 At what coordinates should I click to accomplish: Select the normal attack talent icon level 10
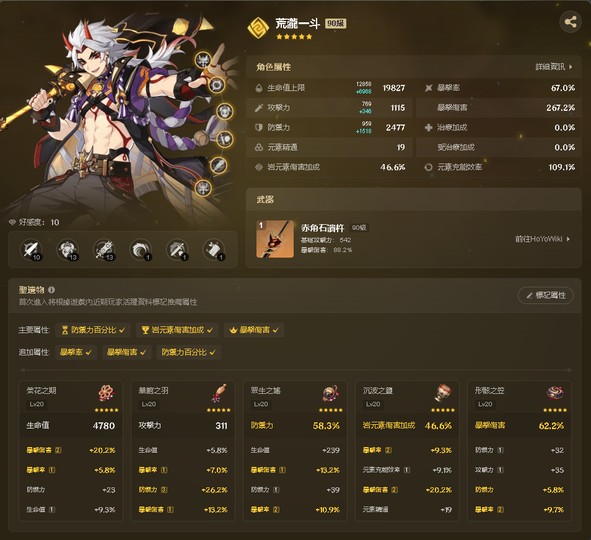[31, 249]
